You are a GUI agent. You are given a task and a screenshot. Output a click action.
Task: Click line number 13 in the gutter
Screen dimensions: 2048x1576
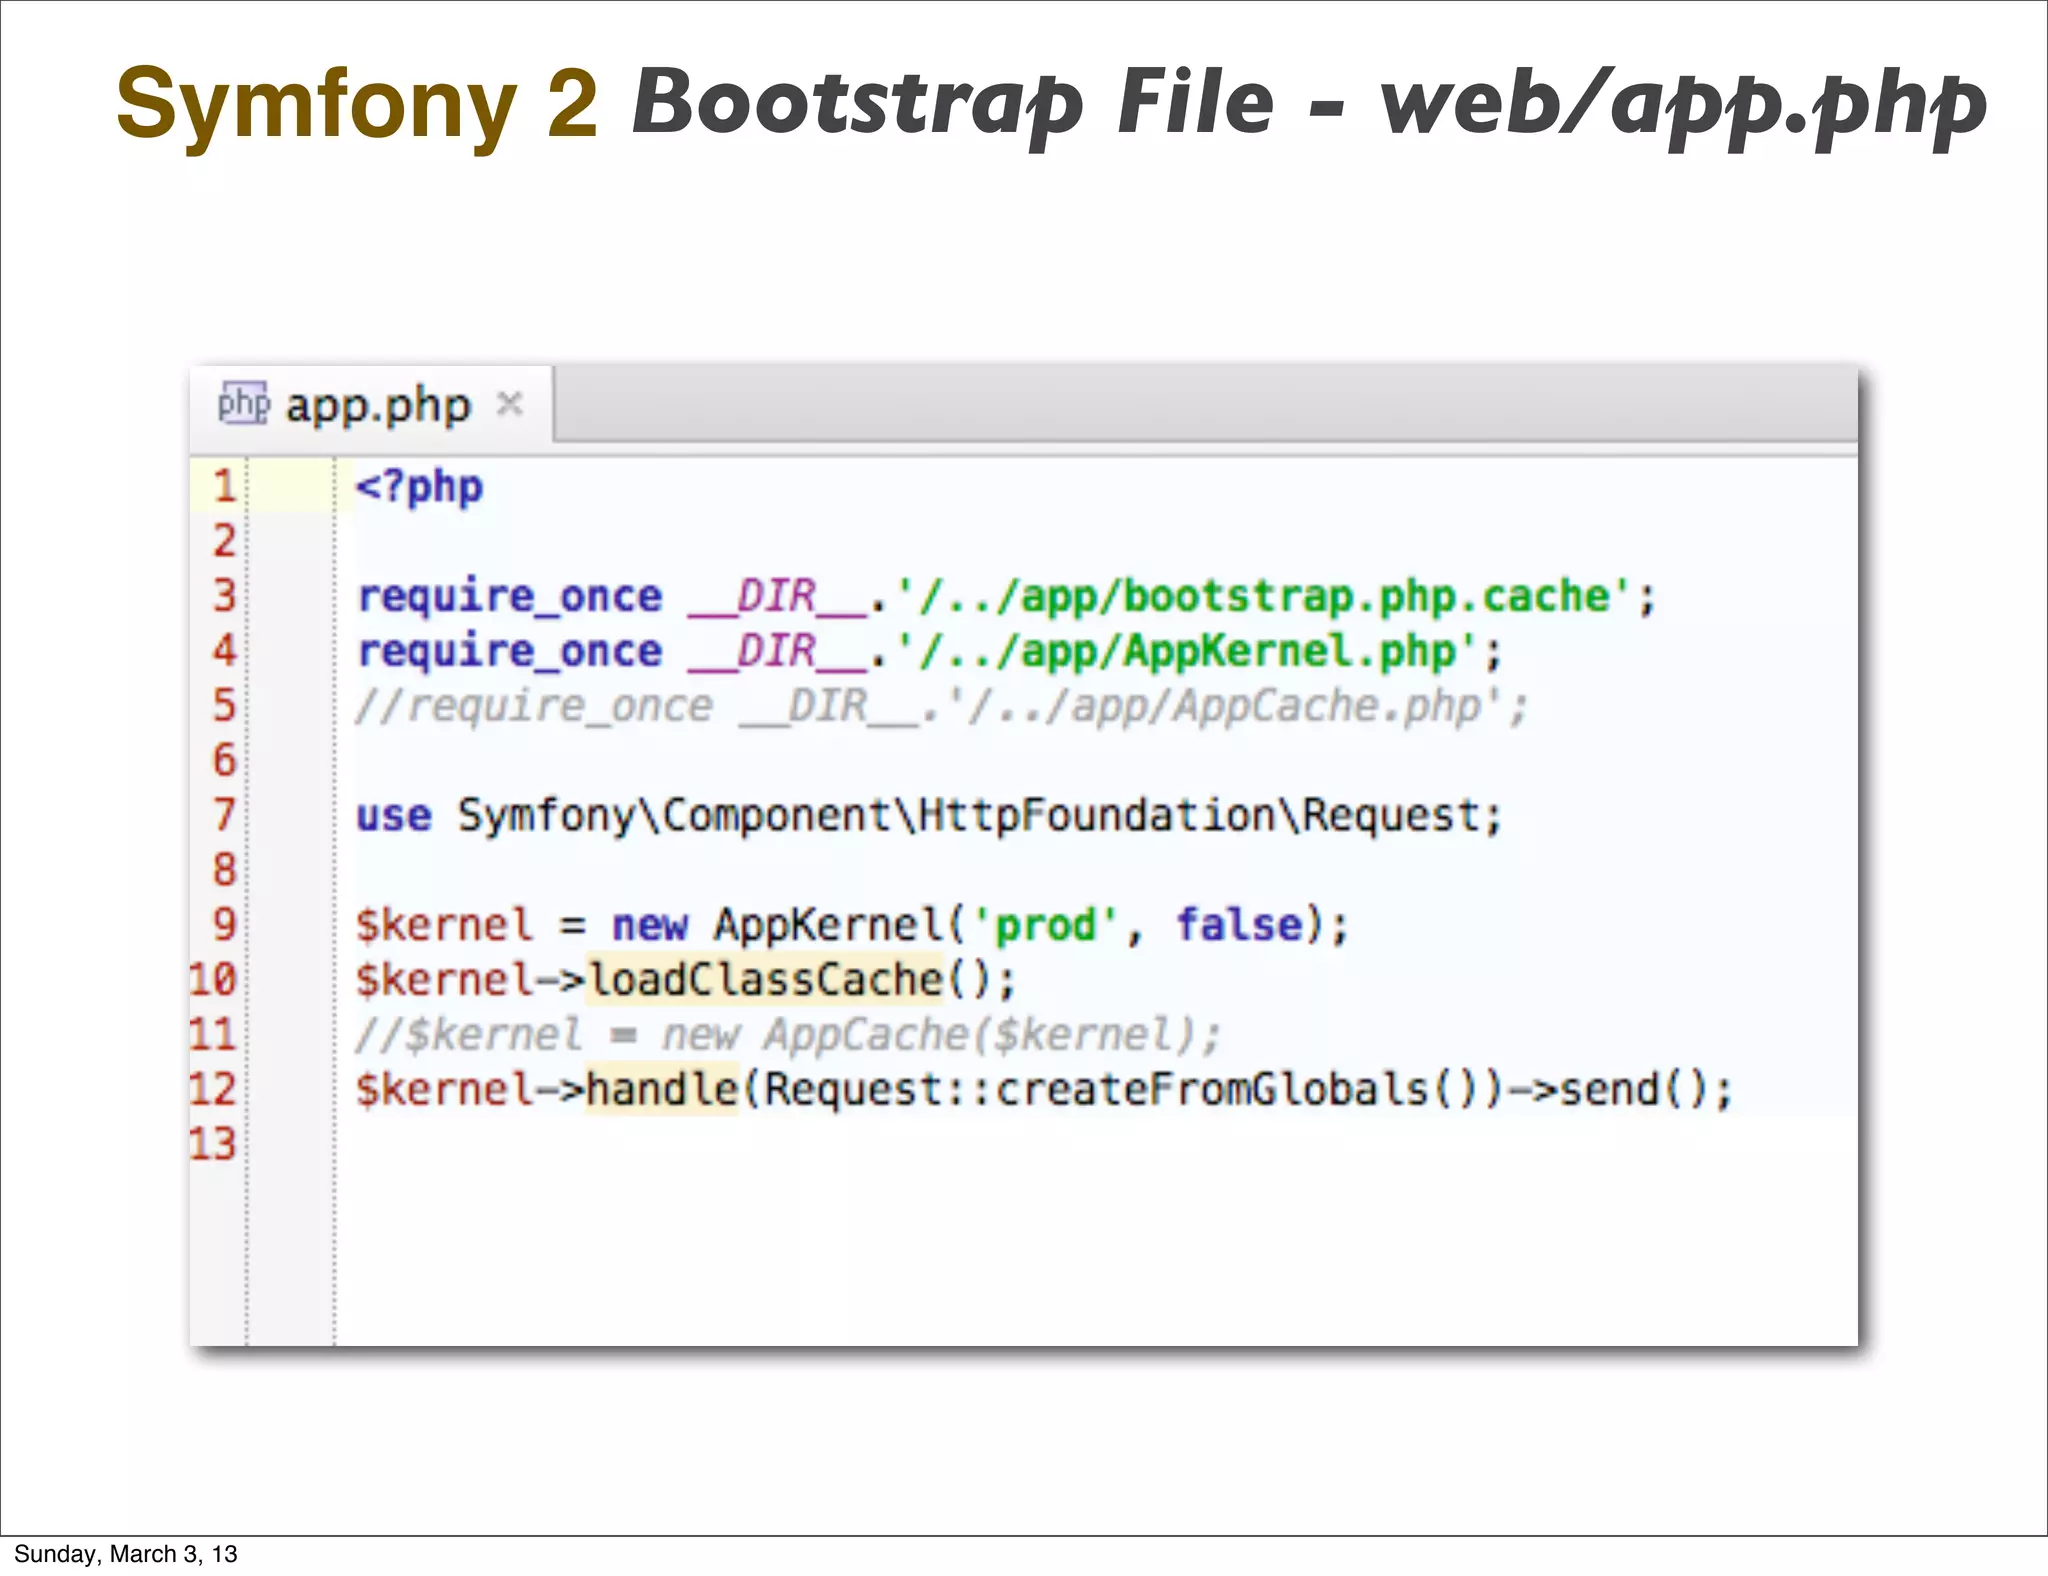(213, 1144)
